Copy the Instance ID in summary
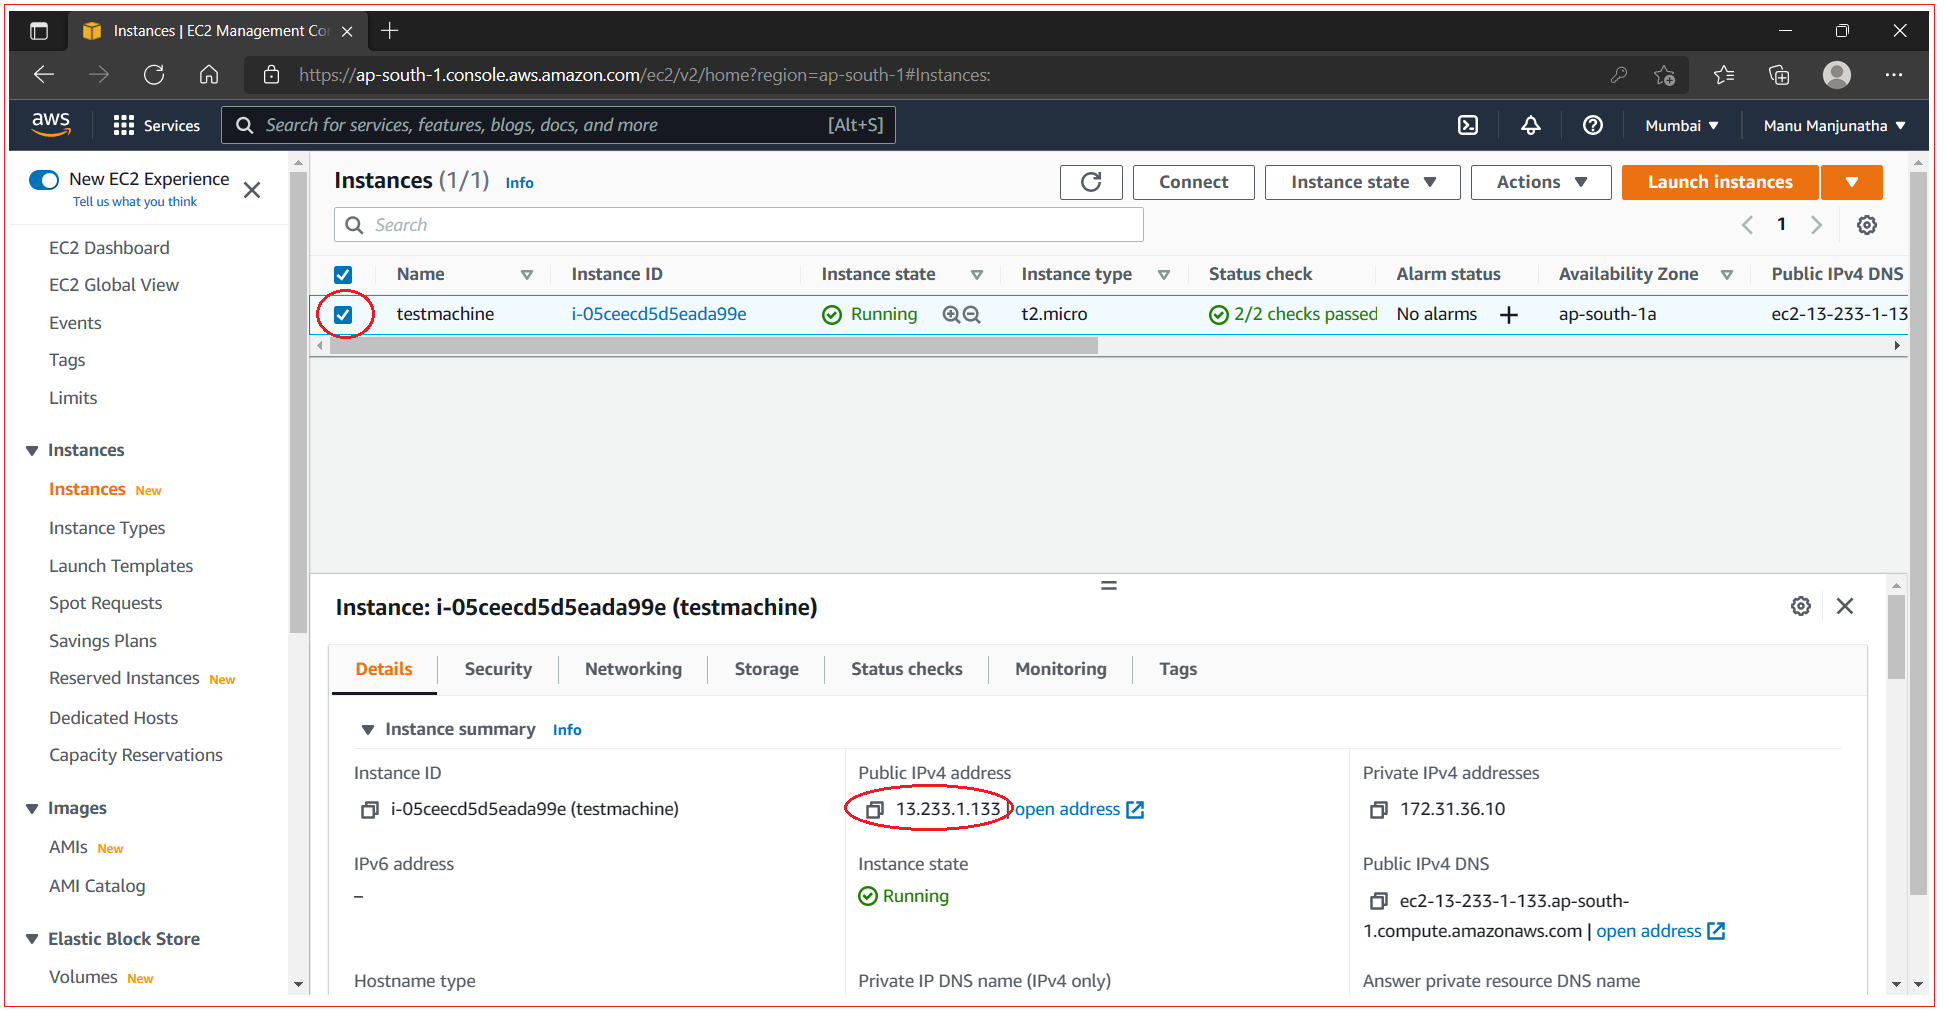 (x=370, y=809)
